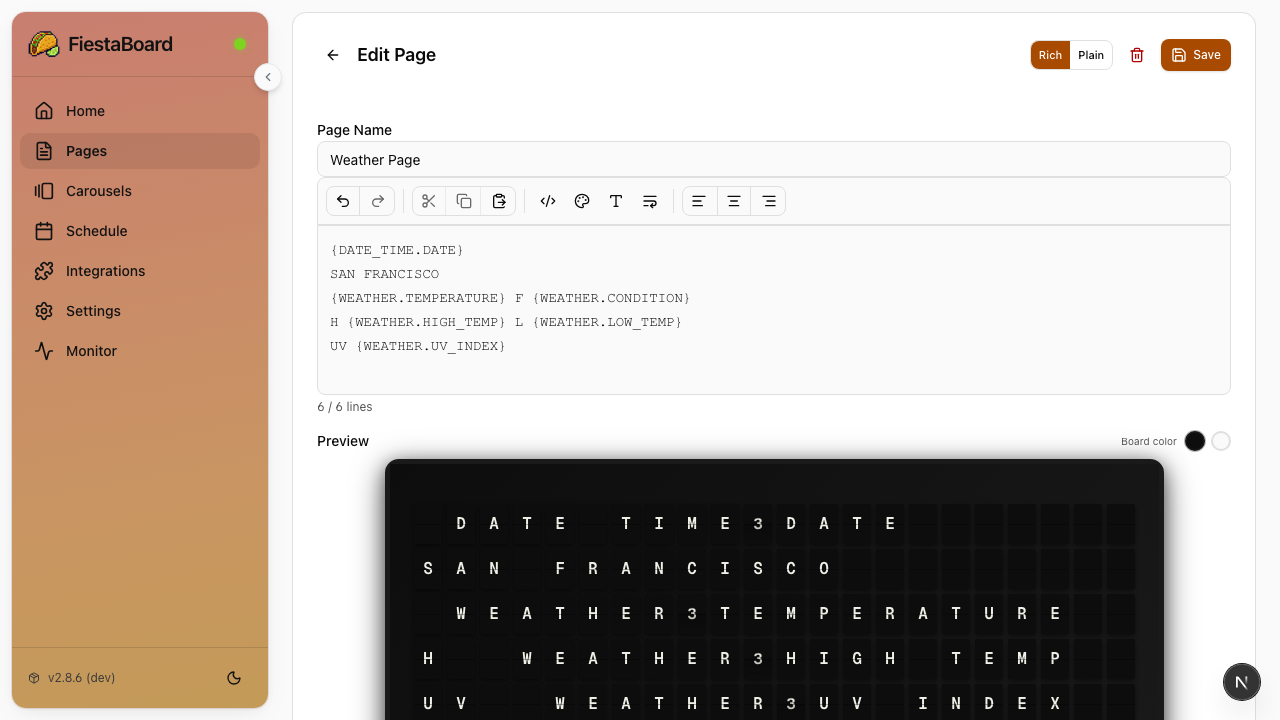Collapse the sidebar using the chevron
The width and height of the screenshot is (1280, 720).
(267, 77)
